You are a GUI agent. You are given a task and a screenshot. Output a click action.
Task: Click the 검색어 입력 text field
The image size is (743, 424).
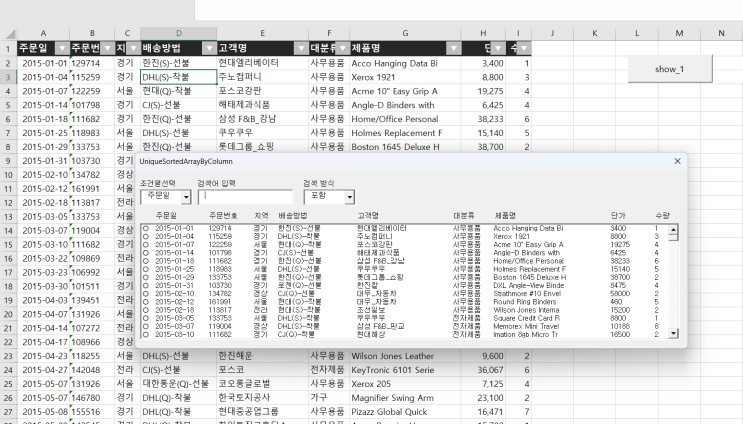(245, 197)
